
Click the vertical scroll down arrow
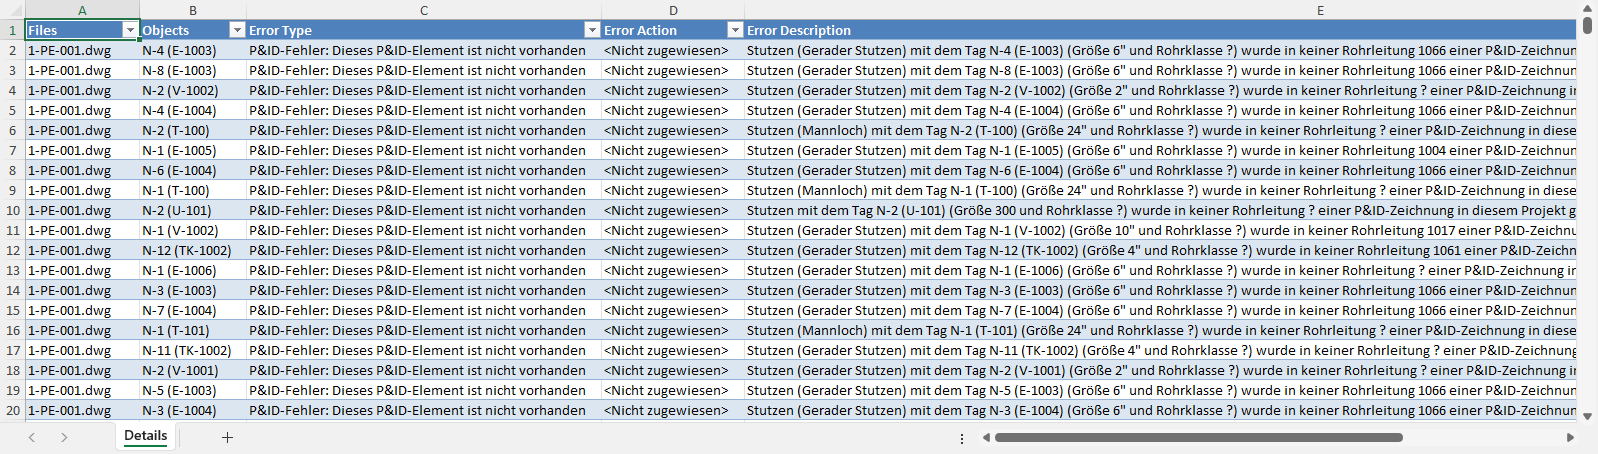point(1588,416)
